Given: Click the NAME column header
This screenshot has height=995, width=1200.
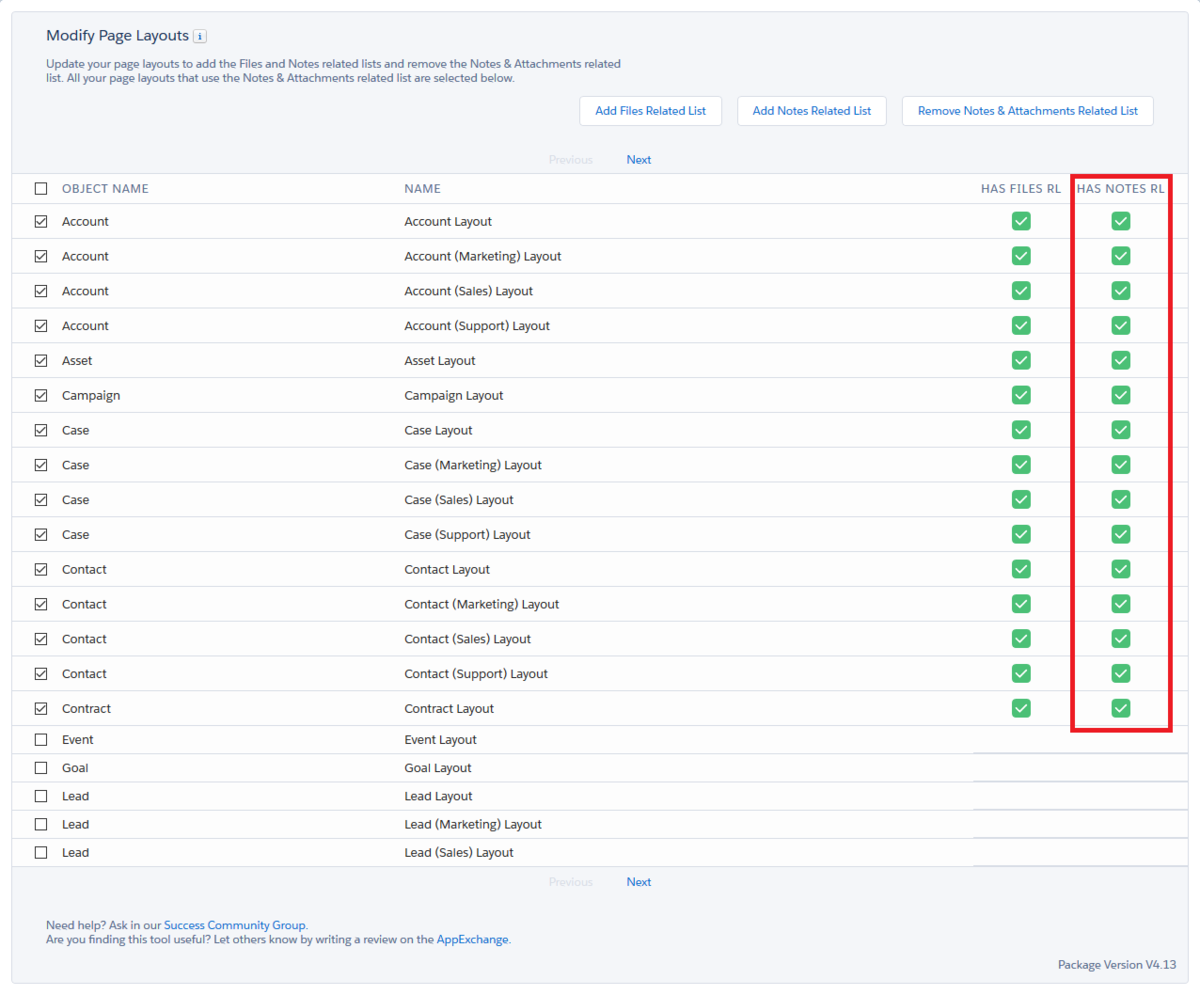Looking at the screenshot, I should [x=422, y=189].
